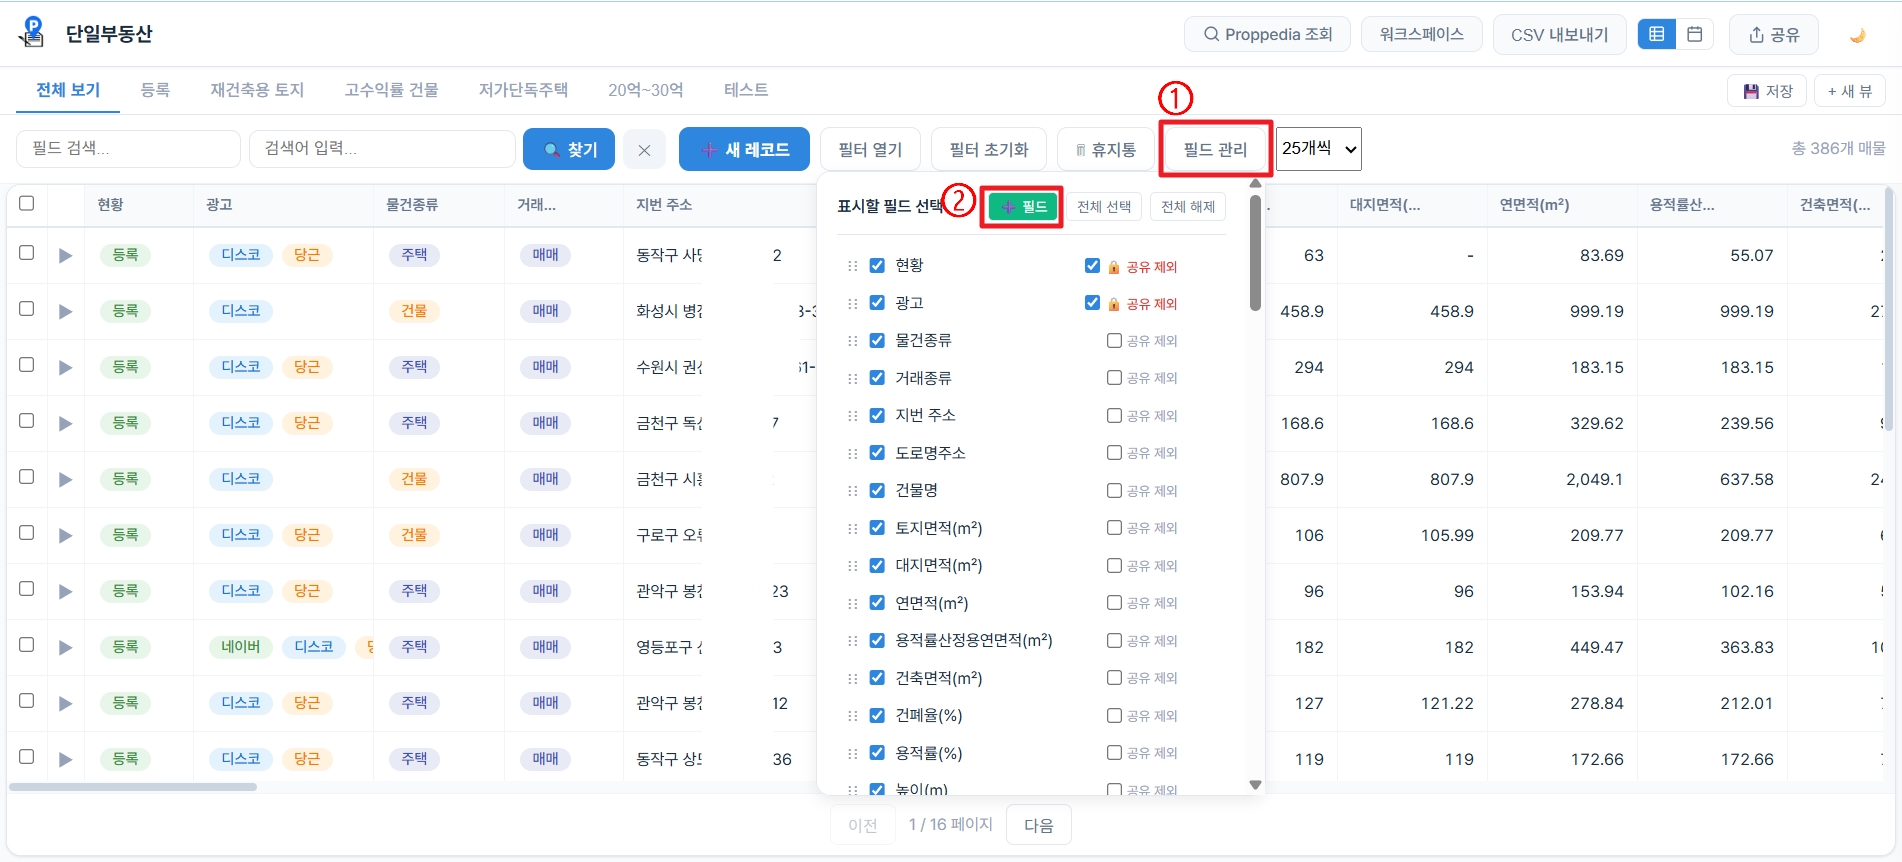
Task: Click drag handle icon for 건폐율(%) field
Action: [x=853, y=716]
